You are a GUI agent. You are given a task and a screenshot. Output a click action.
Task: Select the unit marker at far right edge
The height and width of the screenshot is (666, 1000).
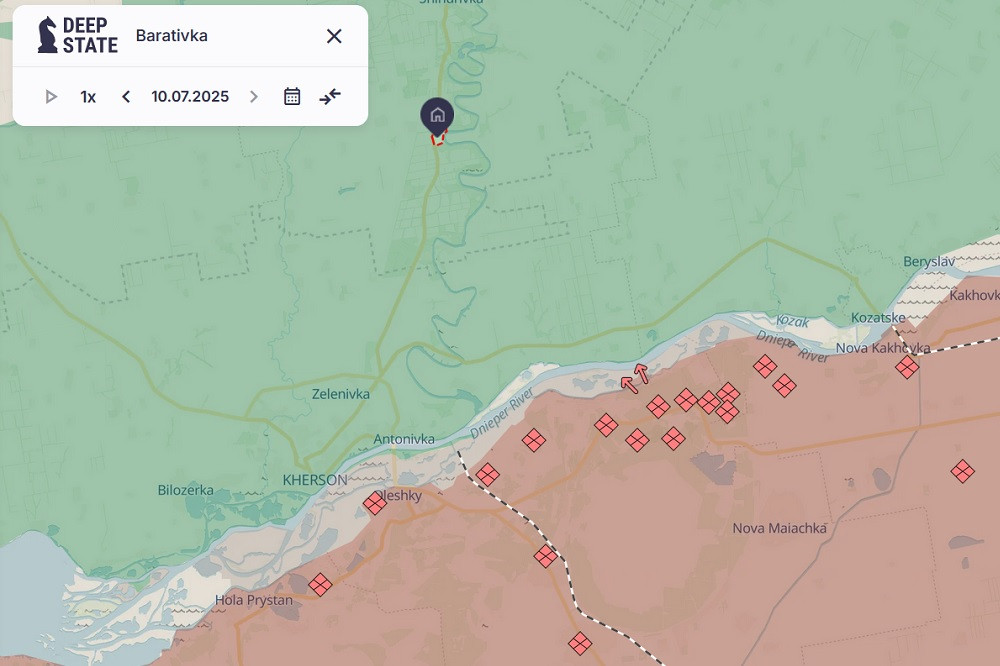pyautogui.click(x=962, y=471)
